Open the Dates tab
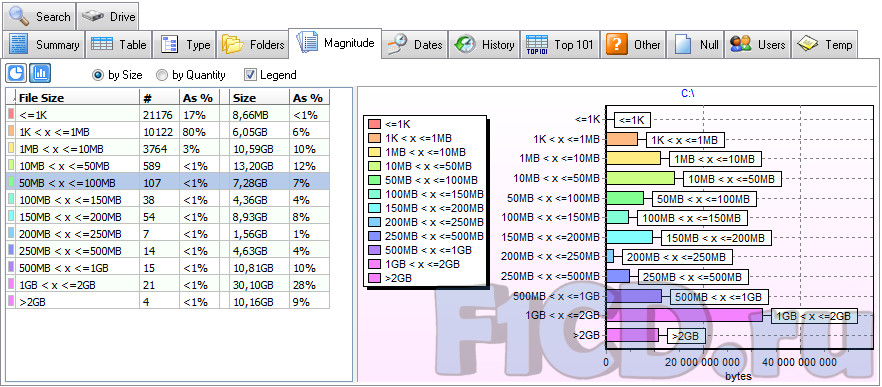Viewport: 882px width, 387px height. (x=415, y=44)
